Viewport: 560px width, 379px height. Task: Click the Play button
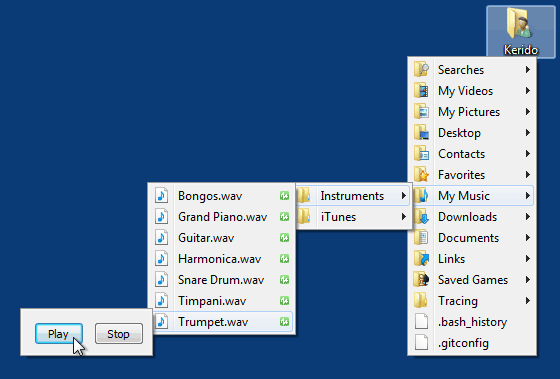pos(59,334)
